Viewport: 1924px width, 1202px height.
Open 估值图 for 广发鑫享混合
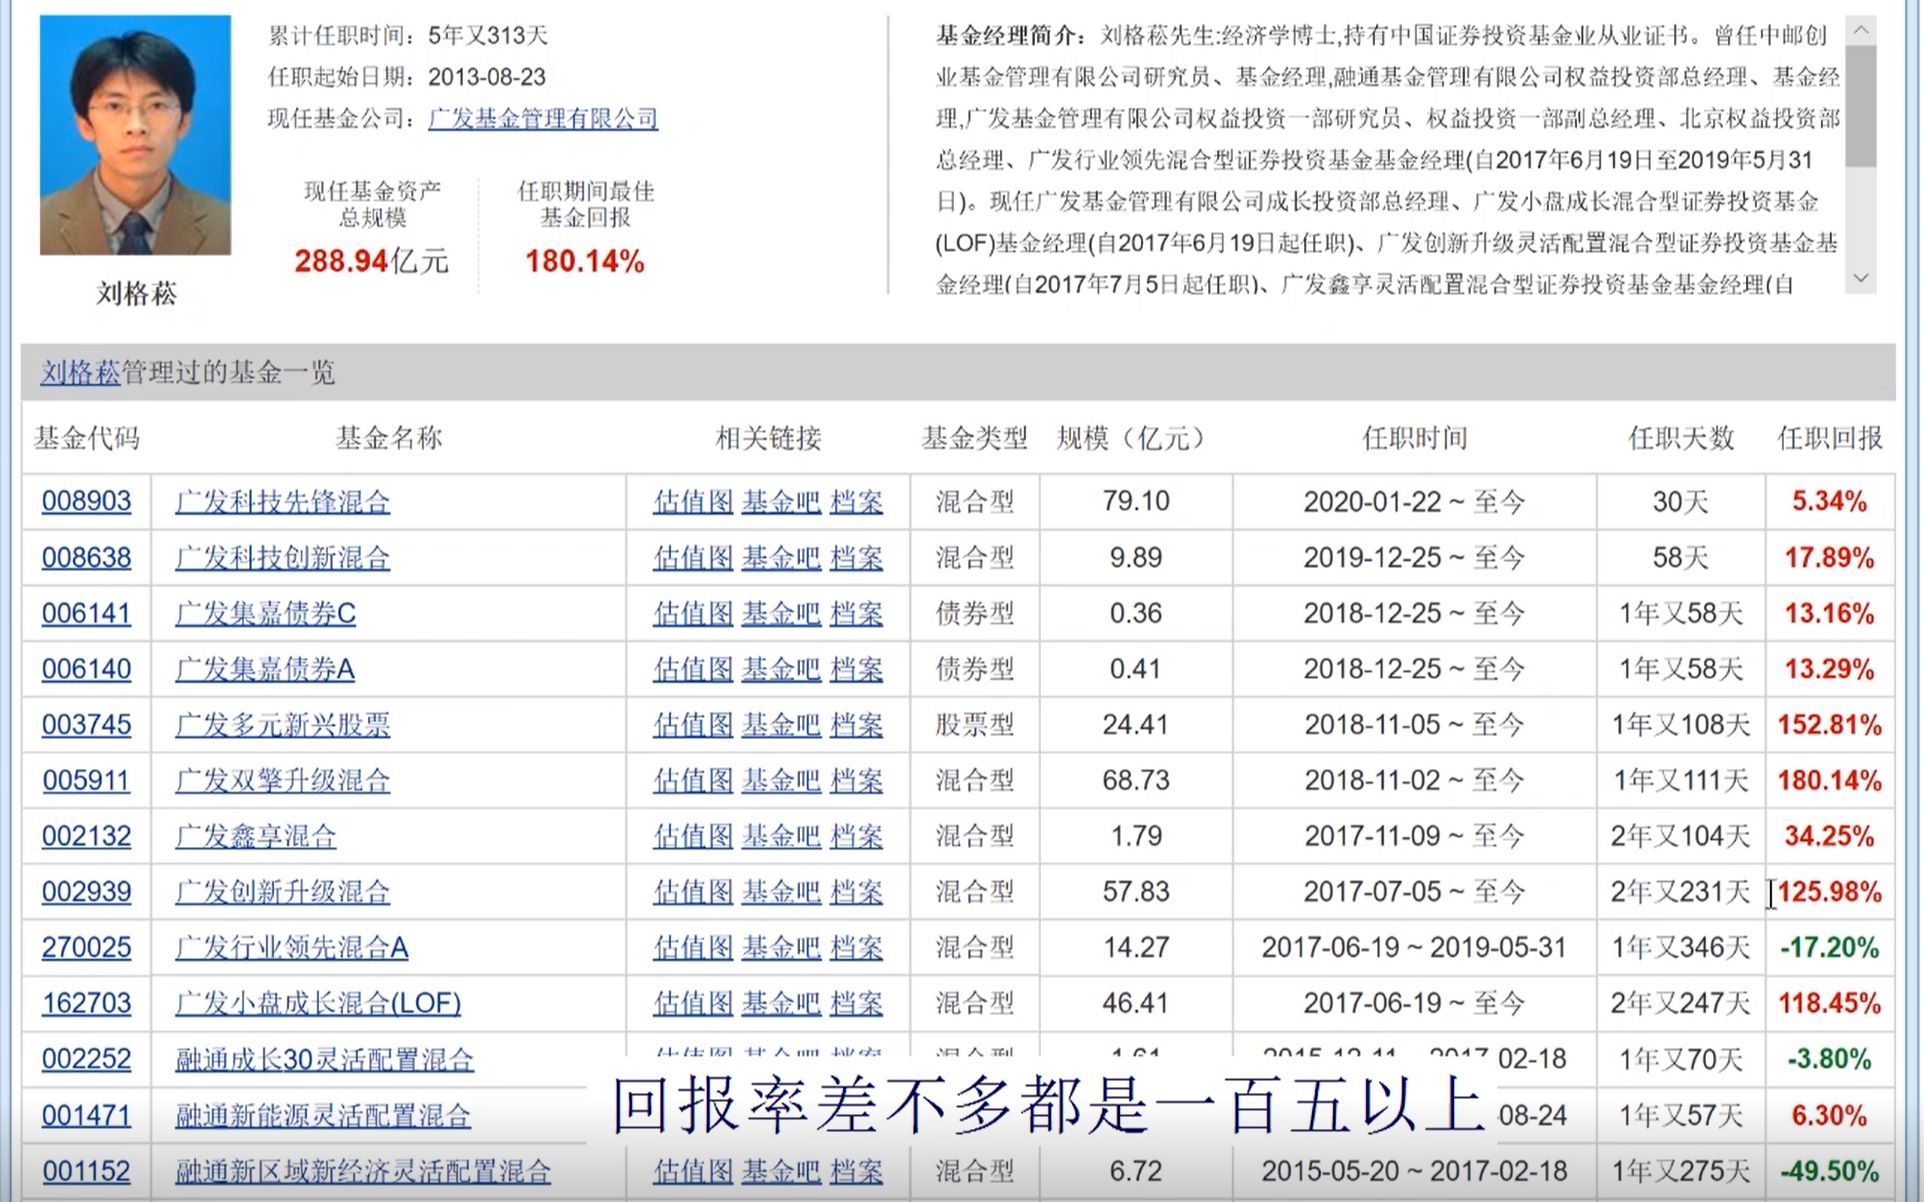click(x=693, y=837)
